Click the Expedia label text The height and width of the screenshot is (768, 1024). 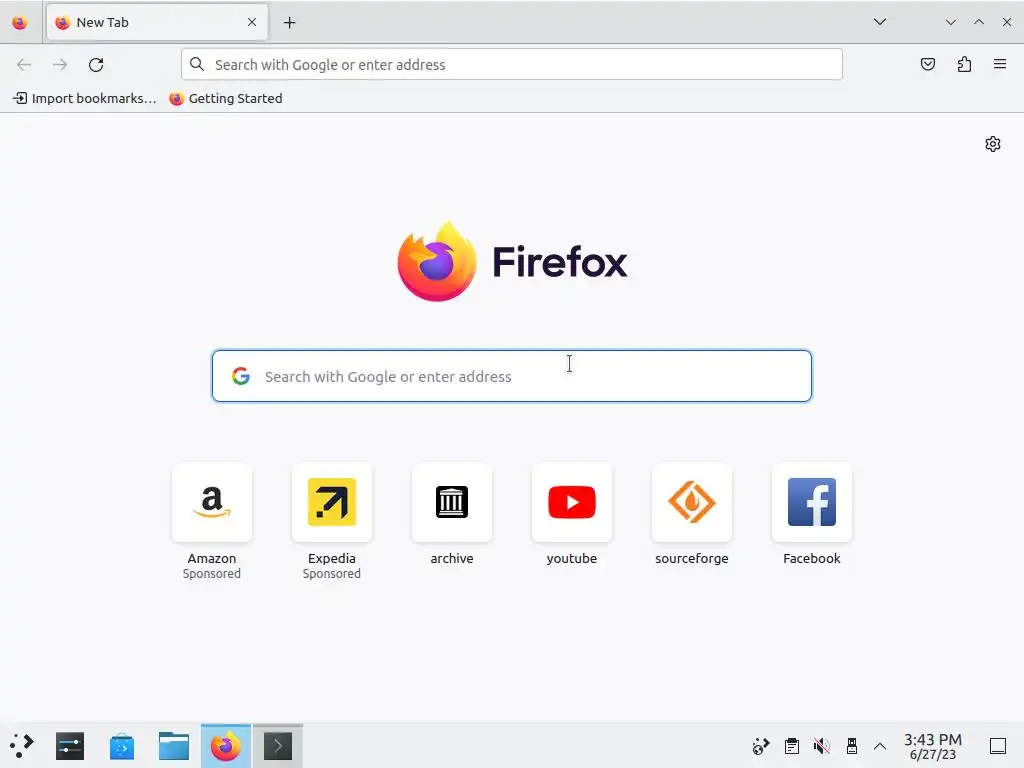click(x=332, y=558)
